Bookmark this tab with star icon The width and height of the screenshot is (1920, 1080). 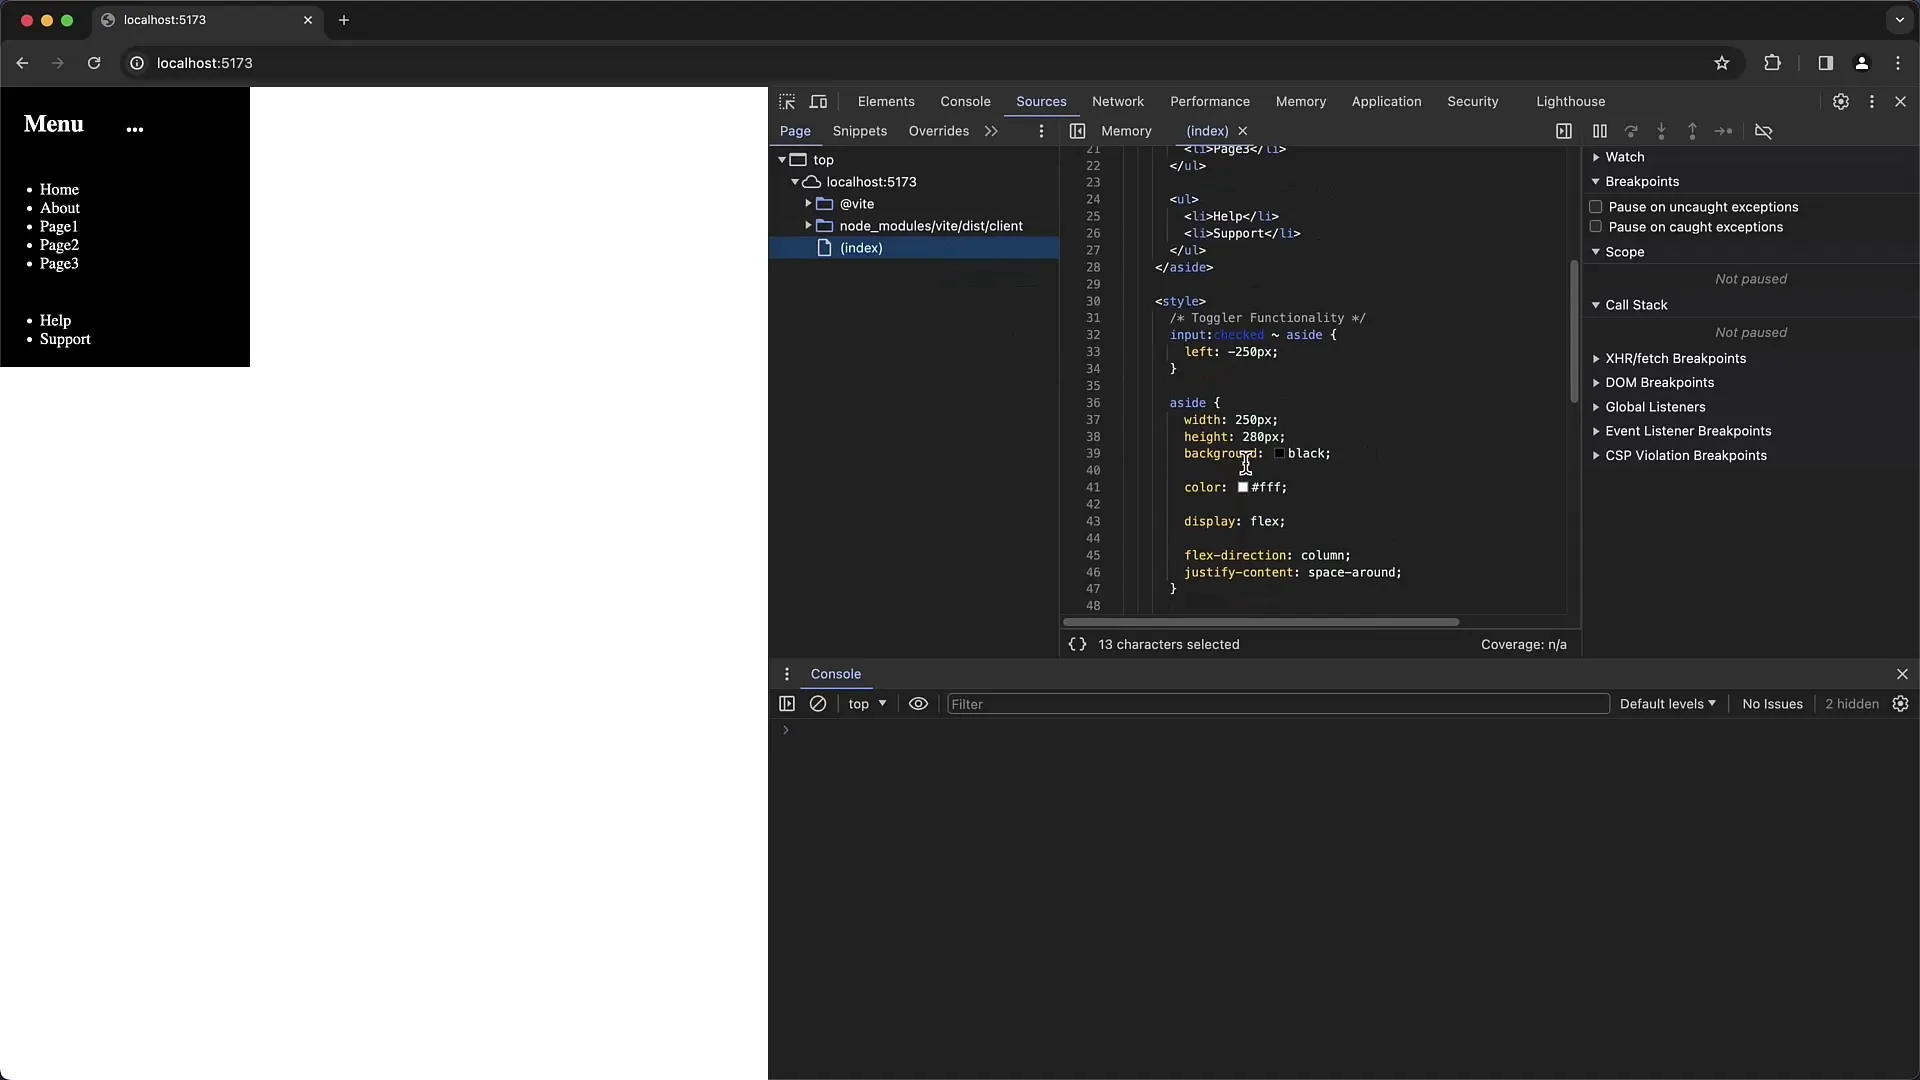point(1722,63)
